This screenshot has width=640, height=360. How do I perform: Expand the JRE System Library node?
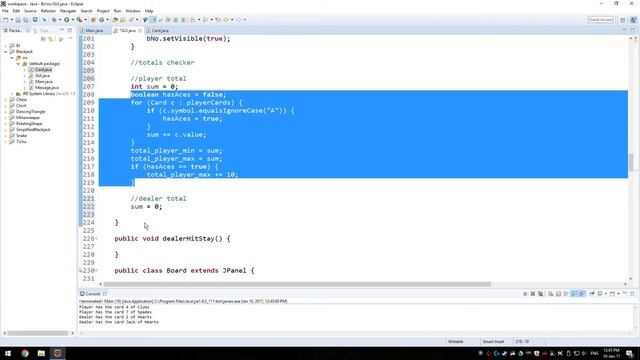pyautogui.click(x=12, y=94)
